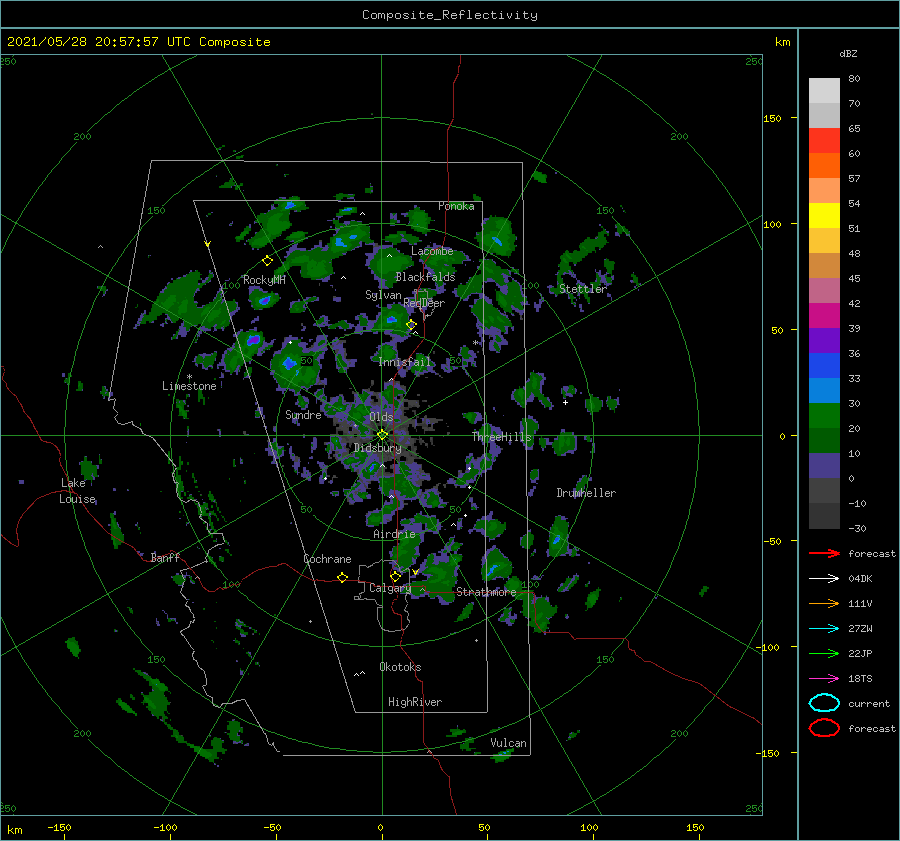
Task: Click the Limestone label
Action: (x=189, y=386)
